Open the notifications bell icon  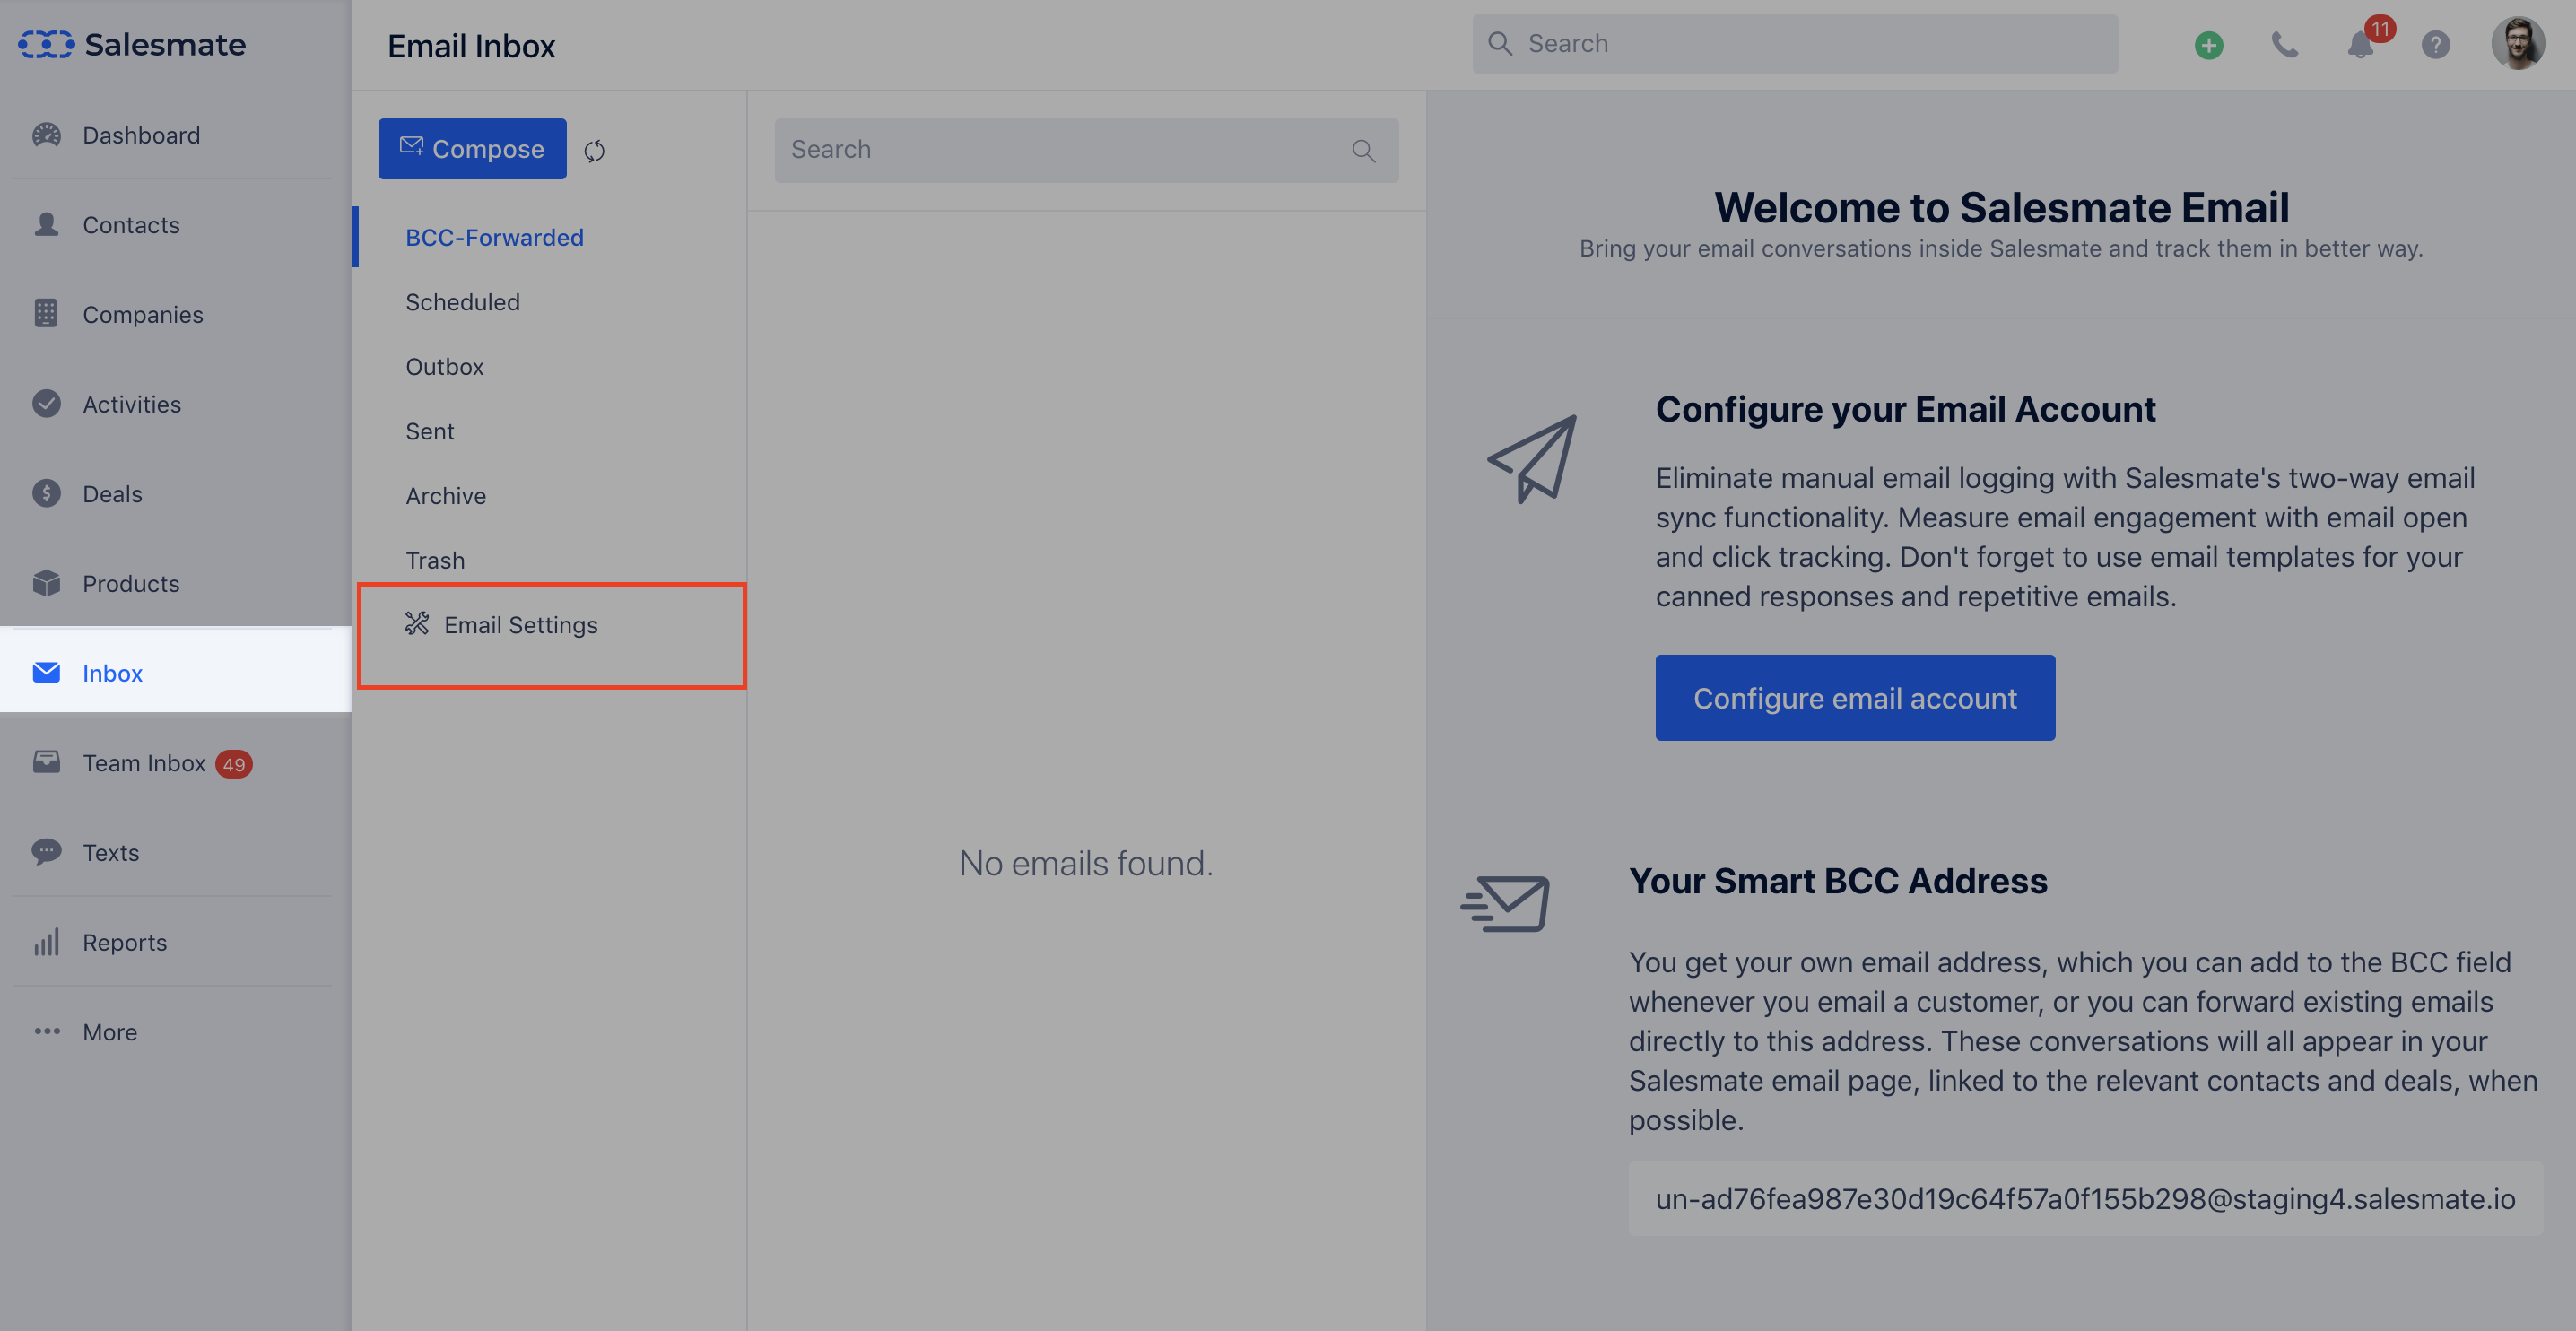click(x=2361, y=45)
